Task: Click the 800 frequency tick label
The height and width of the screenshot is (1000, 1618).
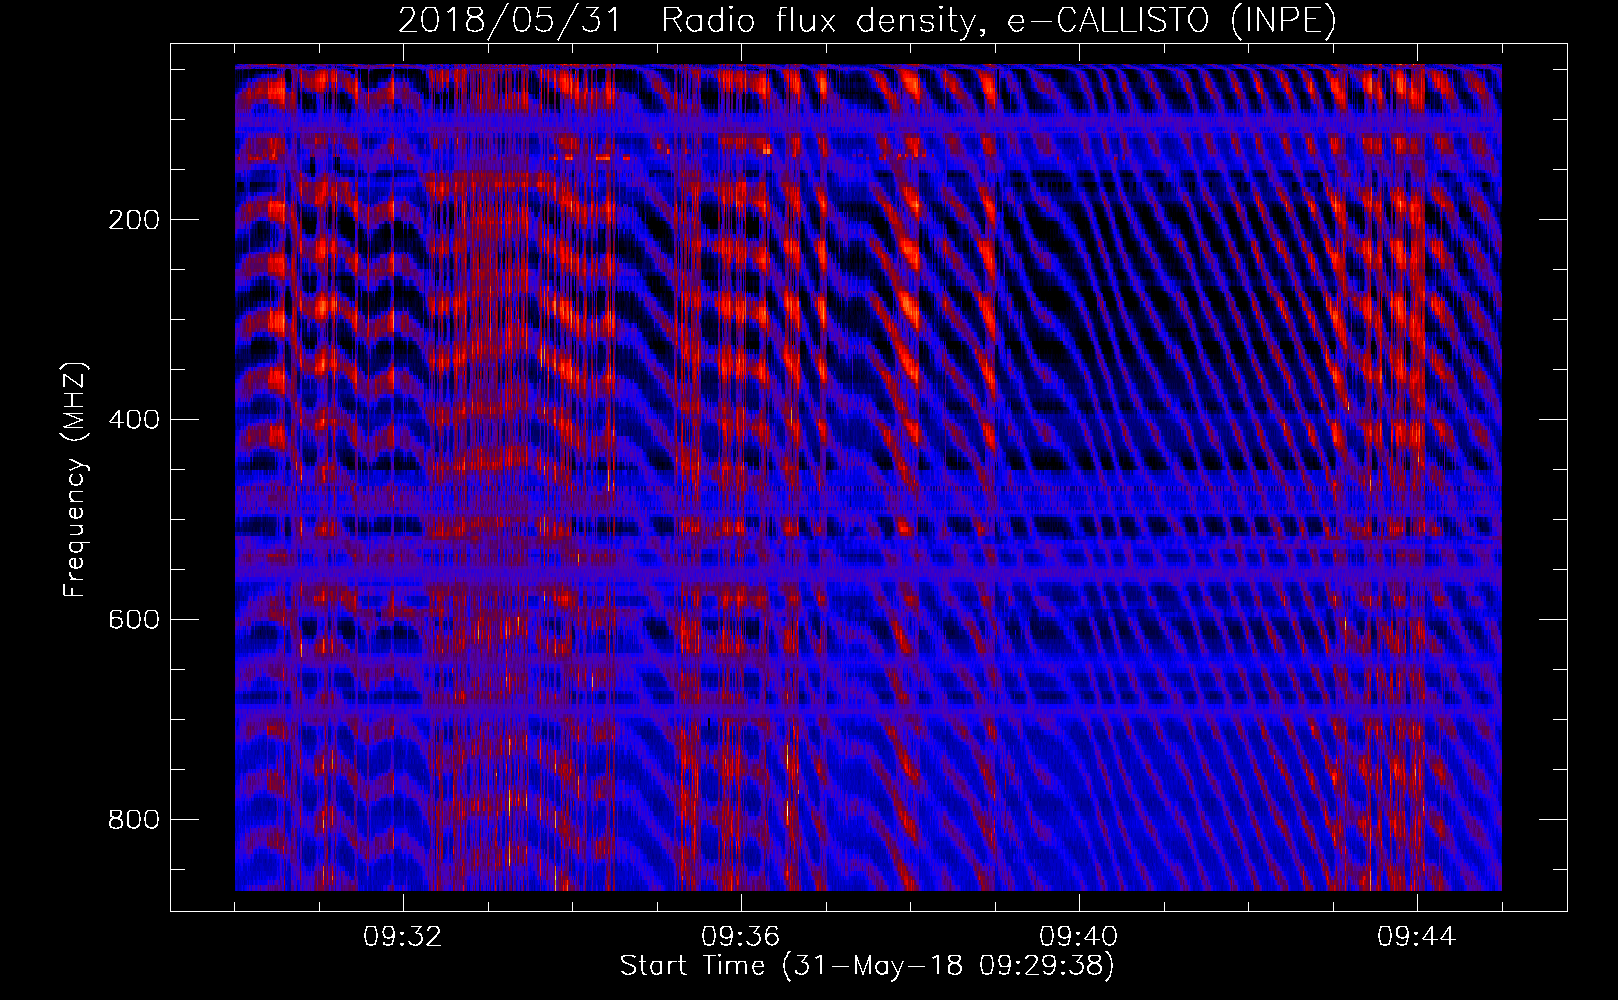Action: (x=134, y=820)
